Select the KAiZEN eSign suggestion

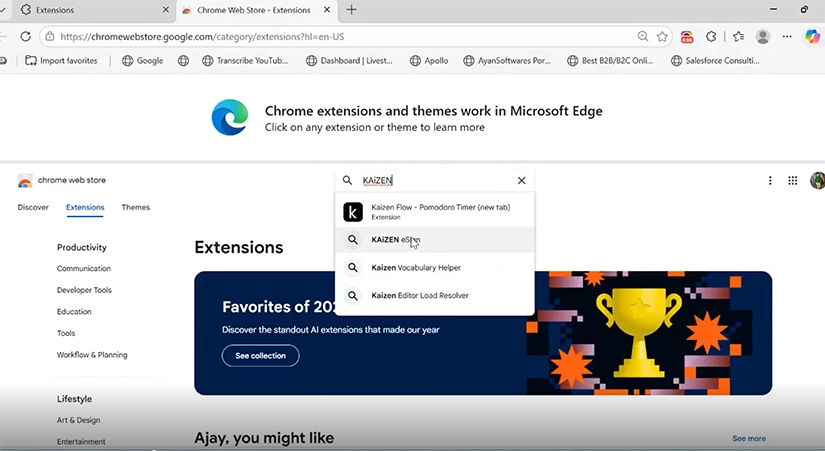435,239
